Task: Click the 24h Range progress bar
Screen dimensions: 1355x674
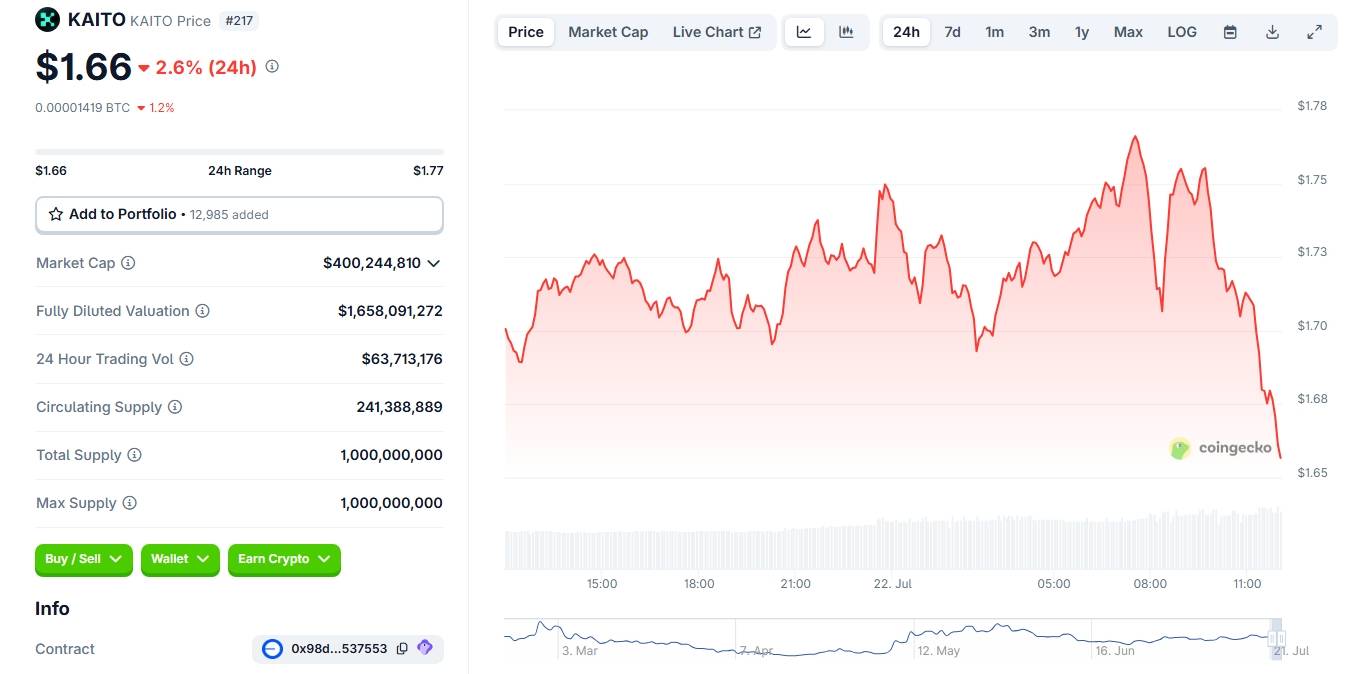Action: coord(239,152)
